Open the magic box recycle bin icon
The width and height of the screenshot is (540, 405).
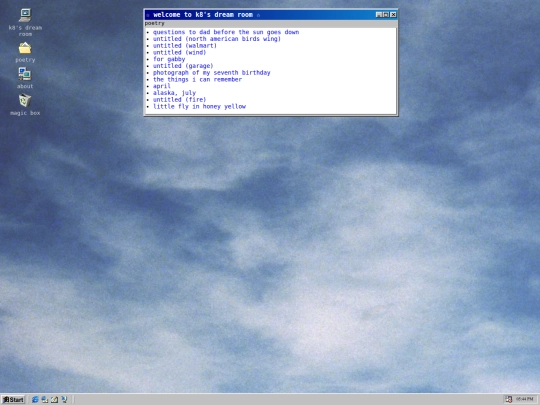tap(25, 105)
